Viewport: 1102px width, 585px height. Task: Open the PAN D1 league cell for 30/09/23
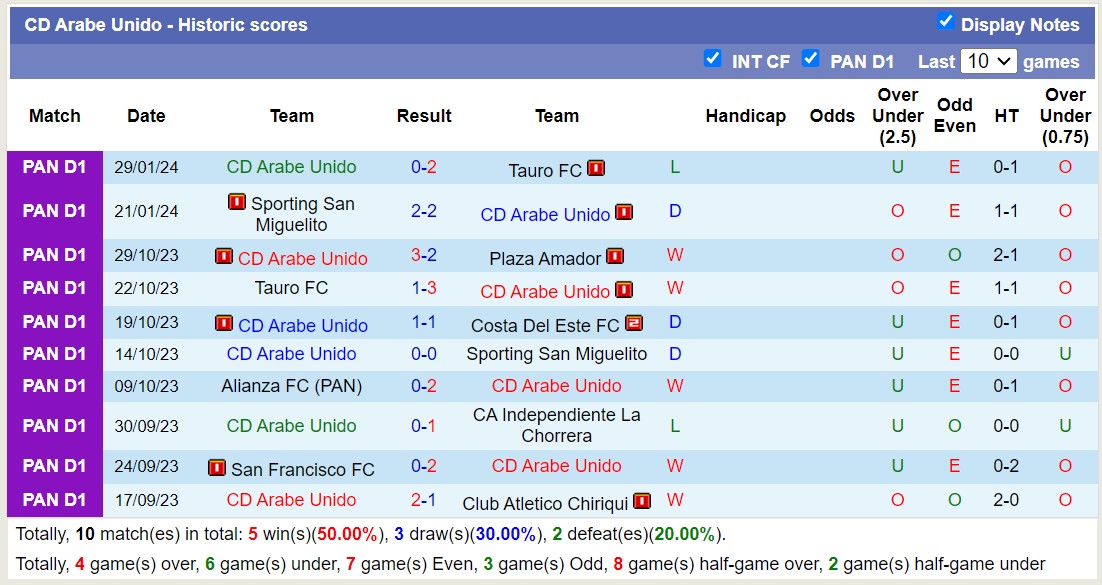tap(55, 426)
